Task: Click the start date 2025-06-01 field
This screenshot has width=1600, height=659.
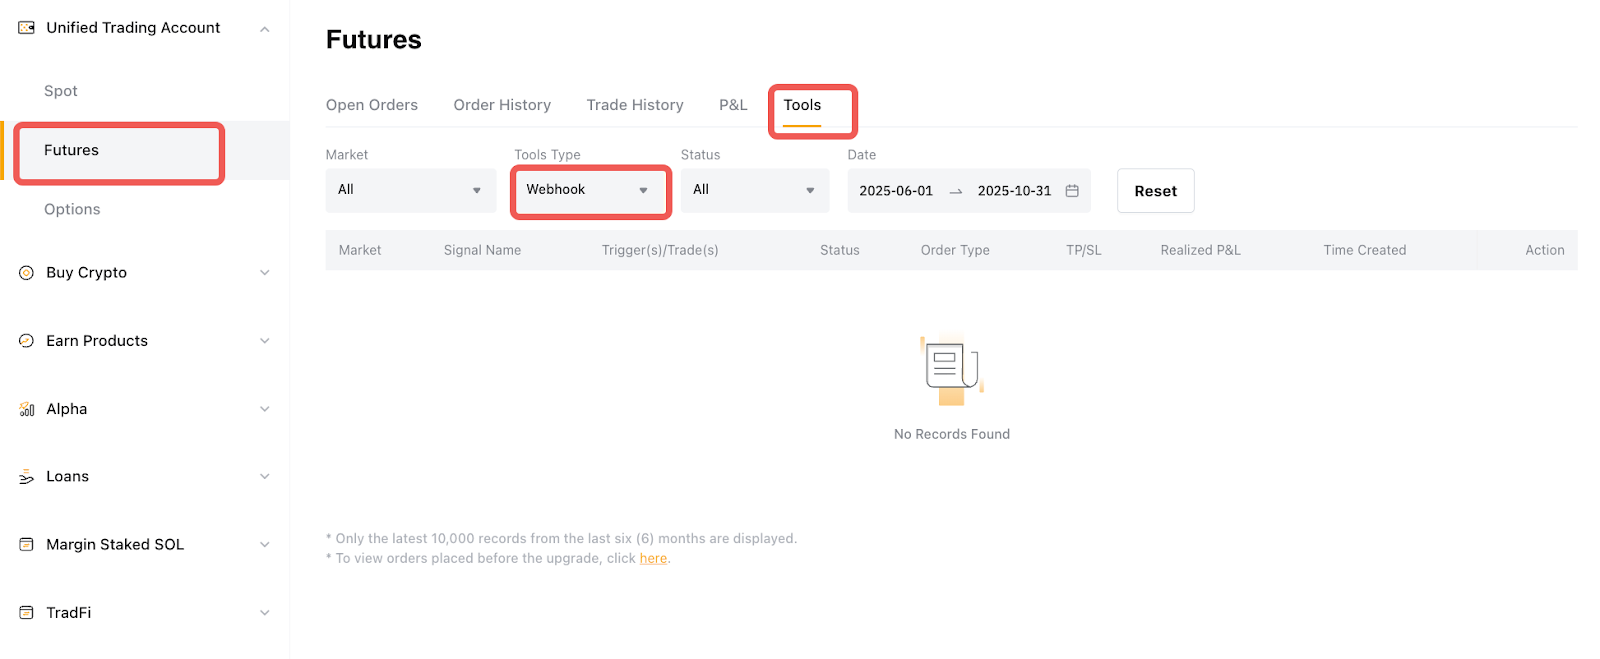Action: click(x=896, y=191)
